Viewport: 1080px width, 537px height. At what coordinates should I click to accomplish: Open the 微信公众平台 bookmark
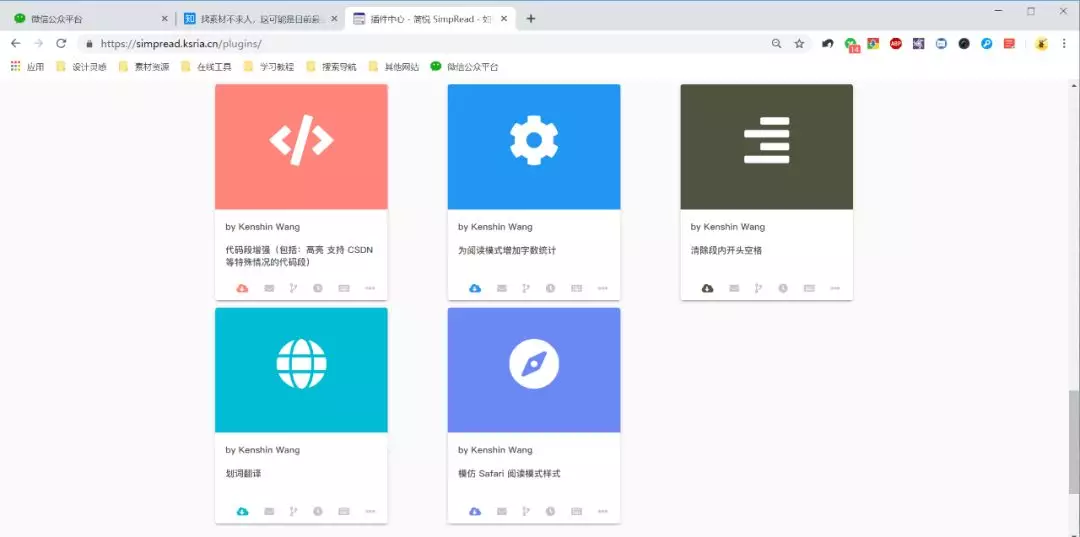464,67
